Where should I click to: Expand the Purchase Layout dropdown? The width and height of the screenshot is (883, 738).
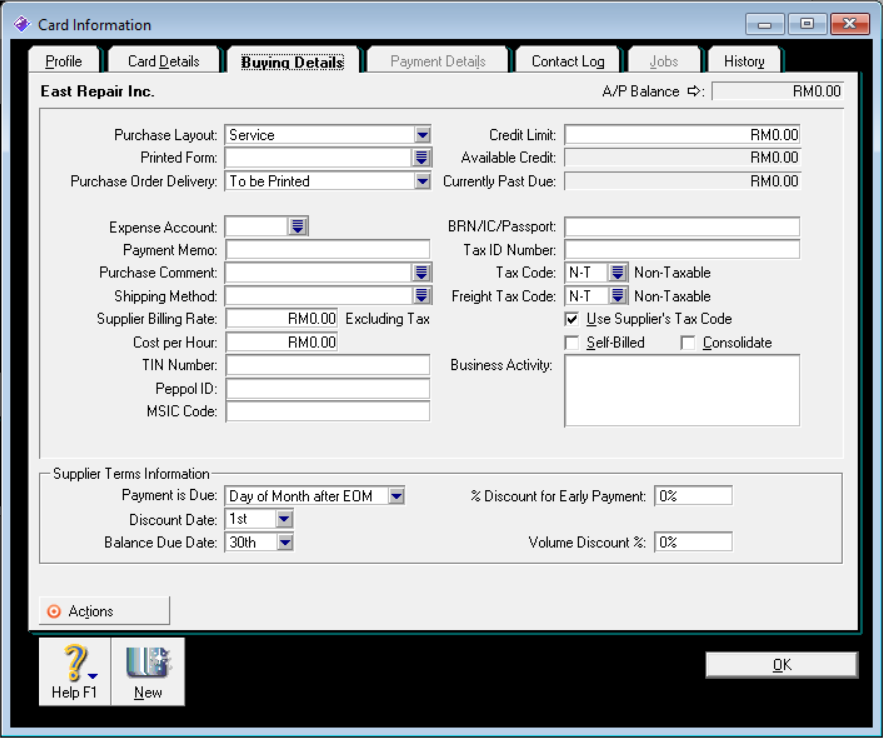pyautogui.click(x=421, y=135)
